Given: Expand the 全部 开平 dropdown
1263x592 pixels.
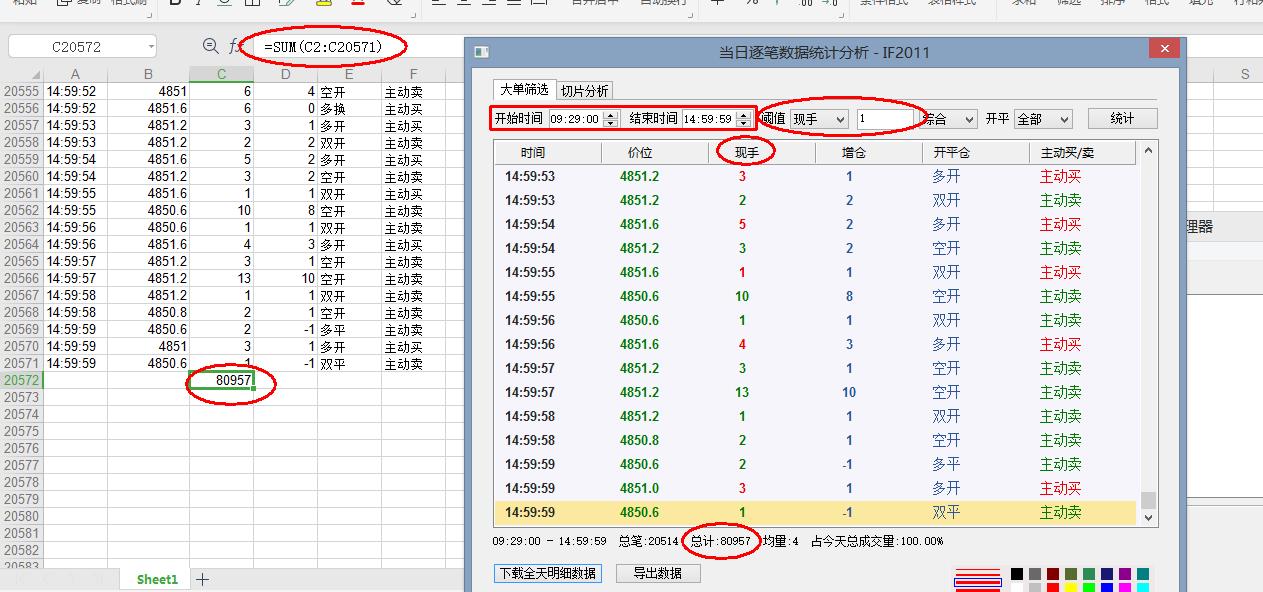Looking at the screenshot, I should click(x=1043, y=119).
